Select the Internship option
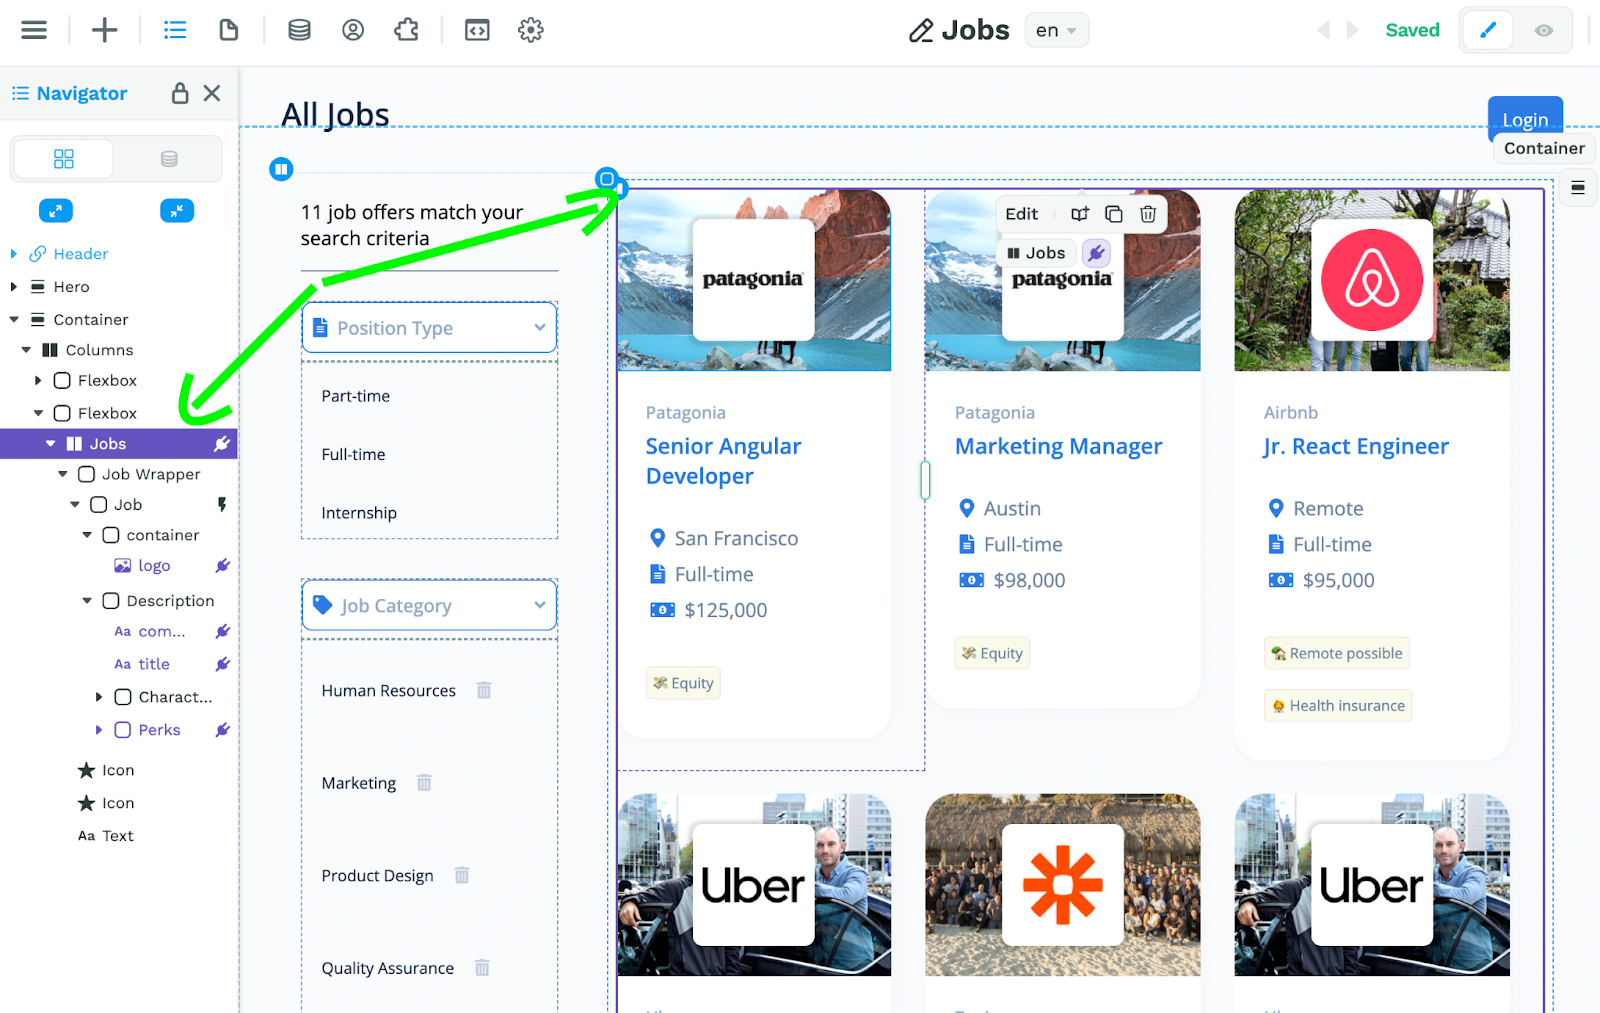 (x=359, y=513)
